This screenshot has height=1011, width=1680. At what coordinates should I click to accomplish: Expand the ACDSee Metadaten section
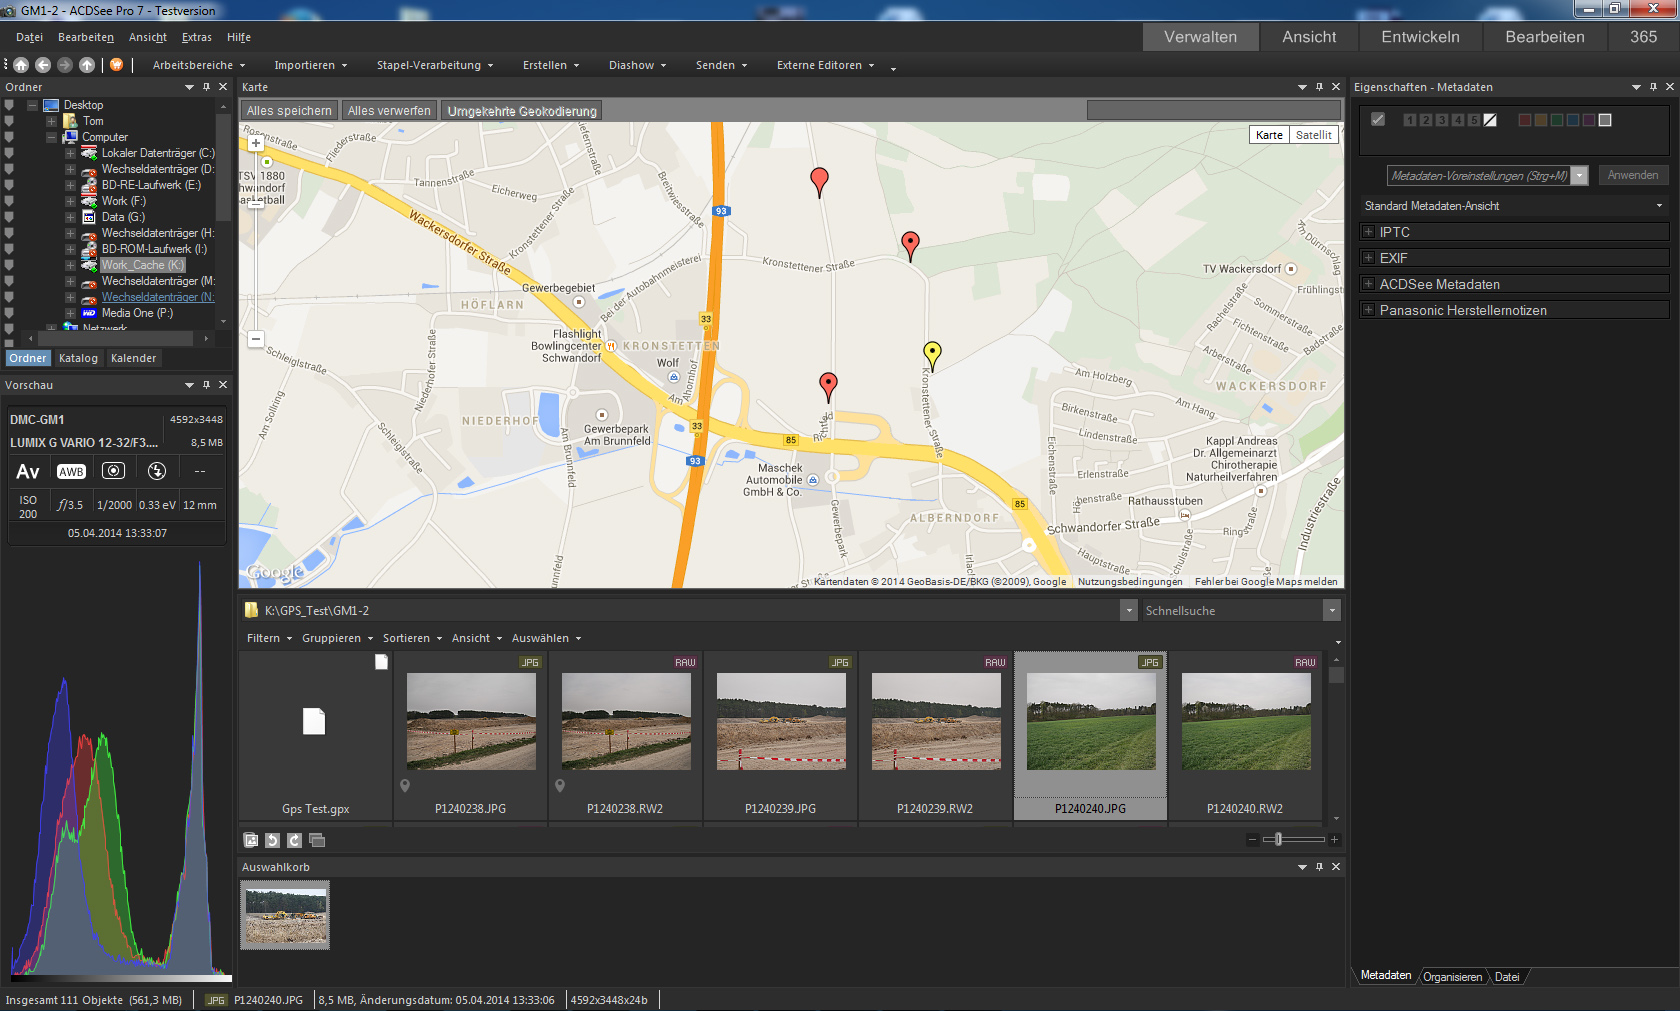1368,284
